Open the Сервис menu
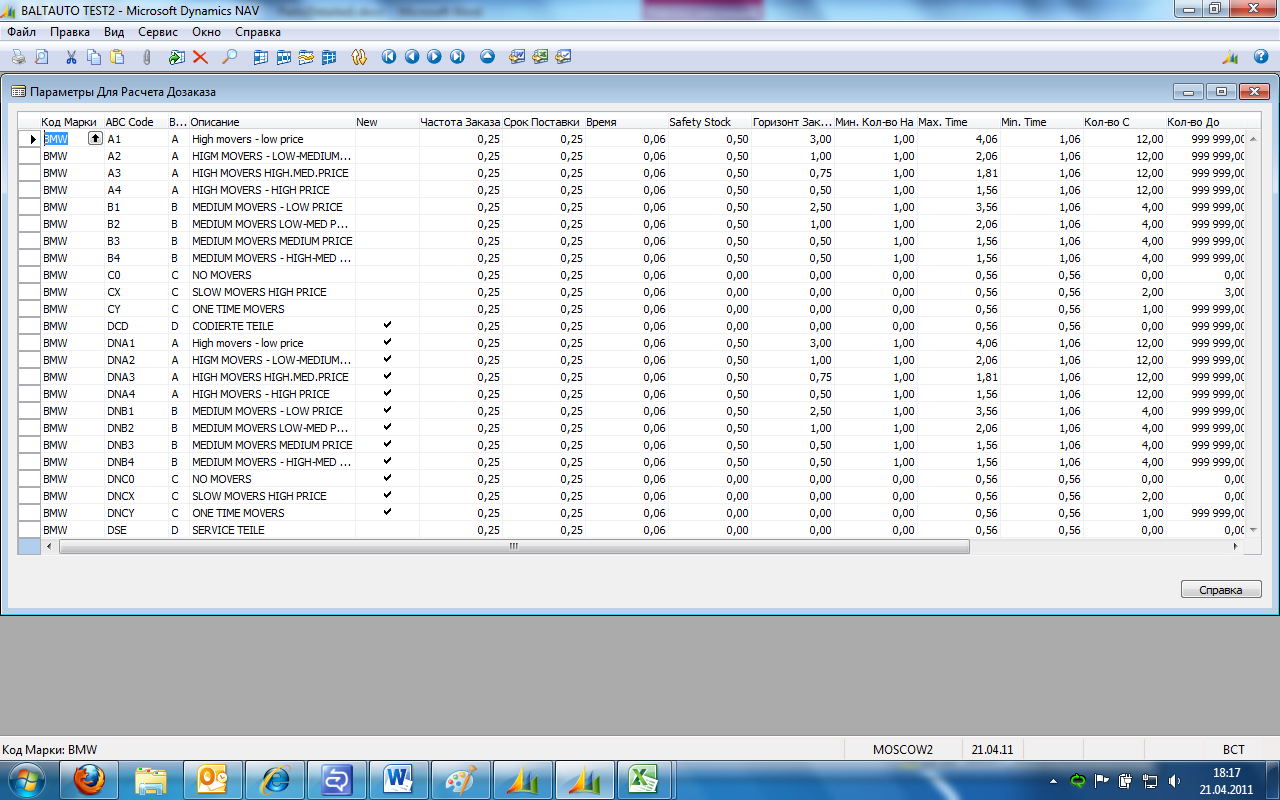This screenshot has width=1280, height=800. [158, 32]
